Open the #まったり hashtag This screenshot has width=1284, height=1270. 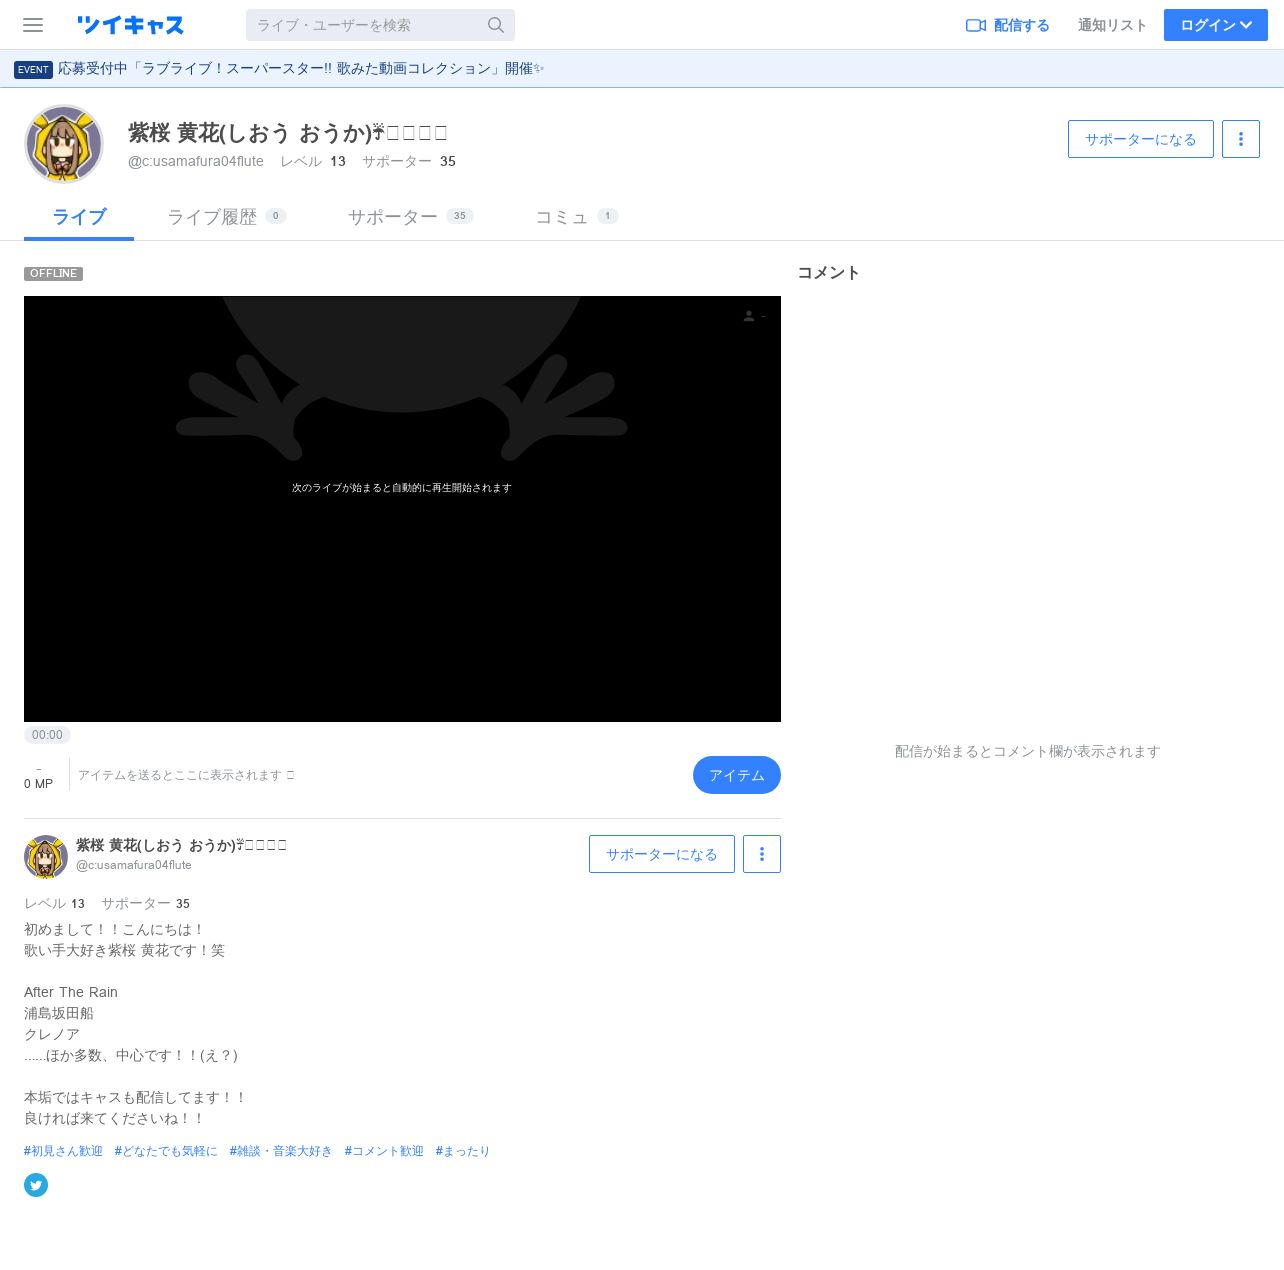[463, 1151]
